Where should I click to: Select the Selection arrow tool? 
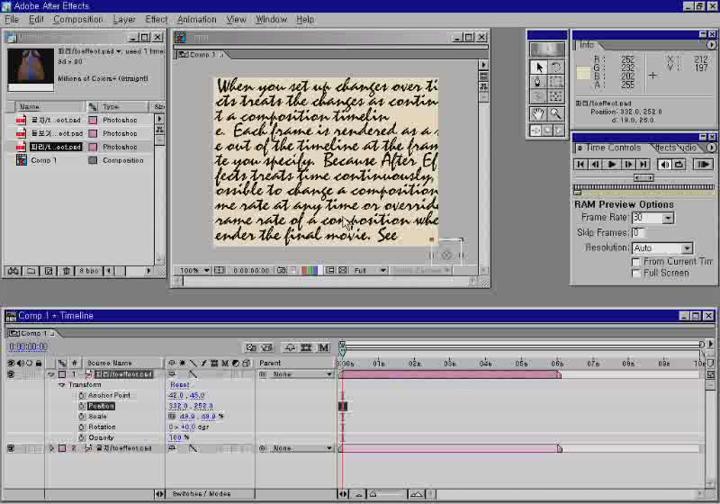tap(539, 67)
